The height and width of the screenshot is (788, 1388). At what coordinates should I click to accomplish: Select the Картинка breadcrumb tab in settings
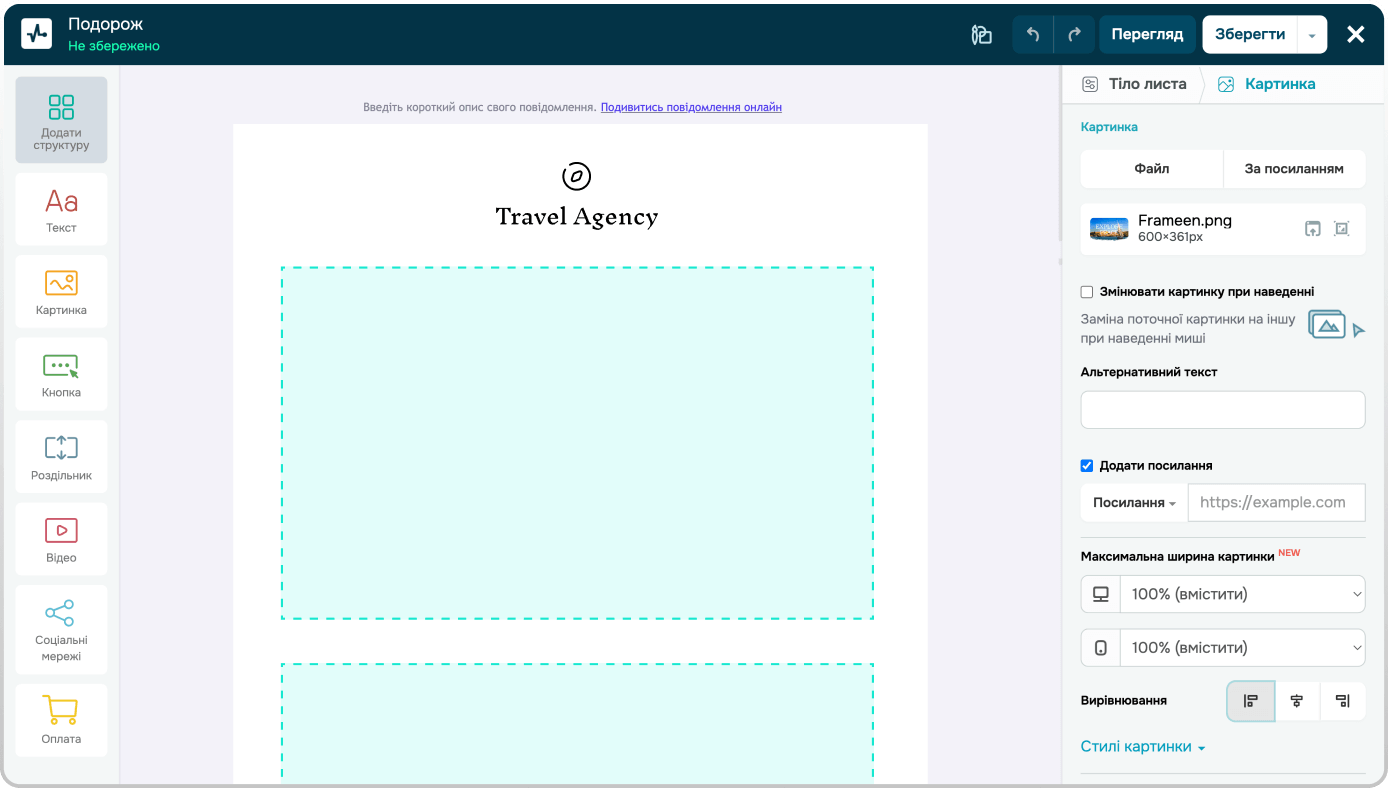point(1267,84)
